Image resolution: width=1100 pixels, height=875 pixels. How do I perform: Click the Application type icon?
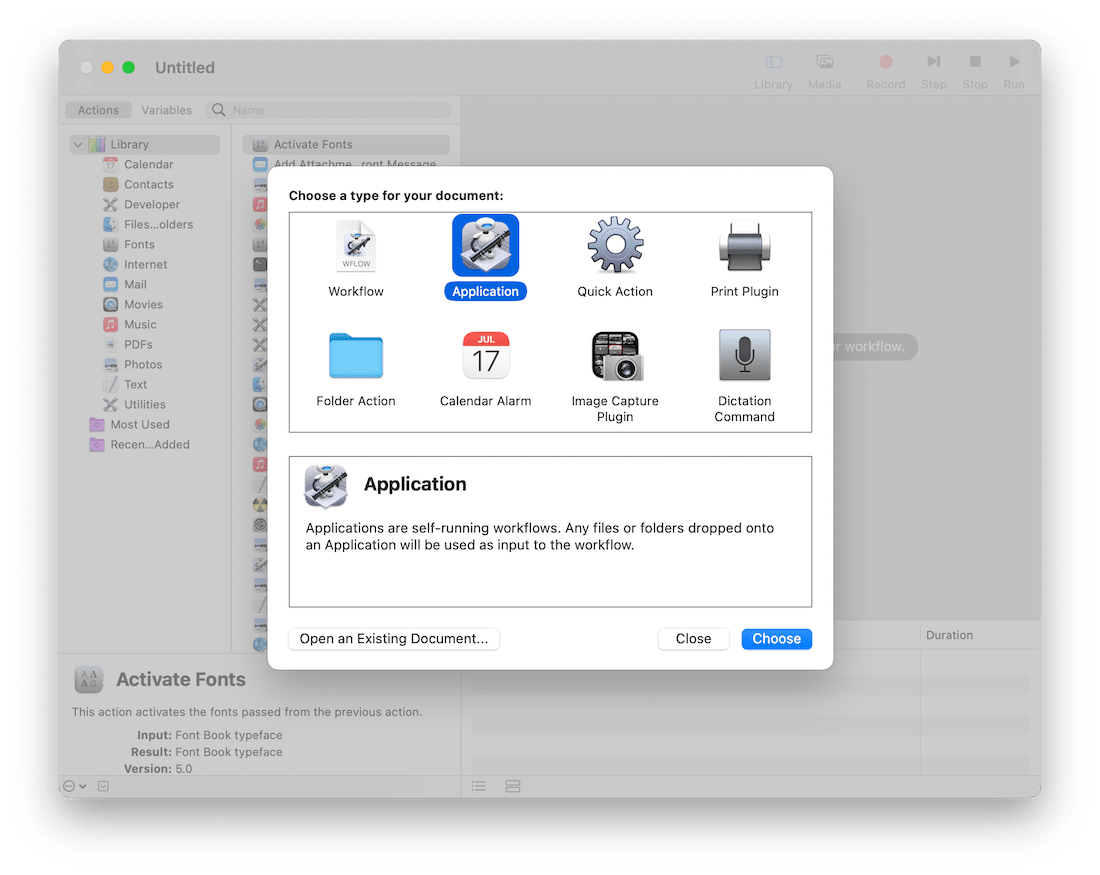pos(486,246)
